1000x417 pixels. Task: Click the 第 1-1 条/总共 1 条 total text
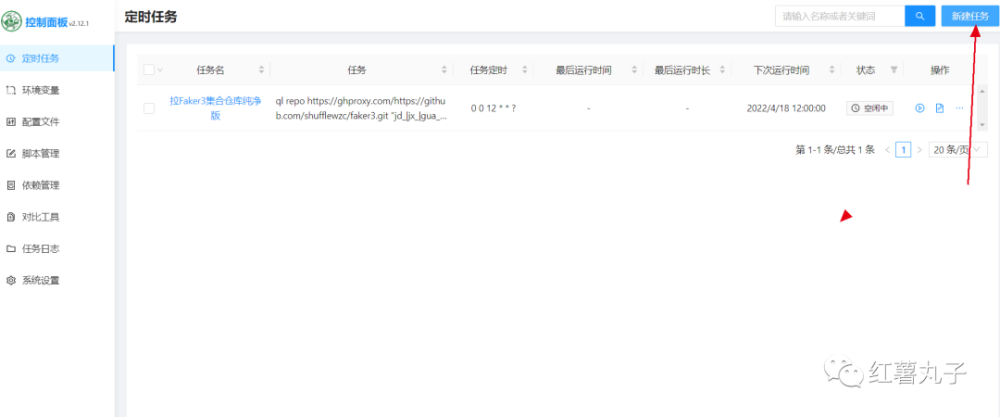coord(835,150)
